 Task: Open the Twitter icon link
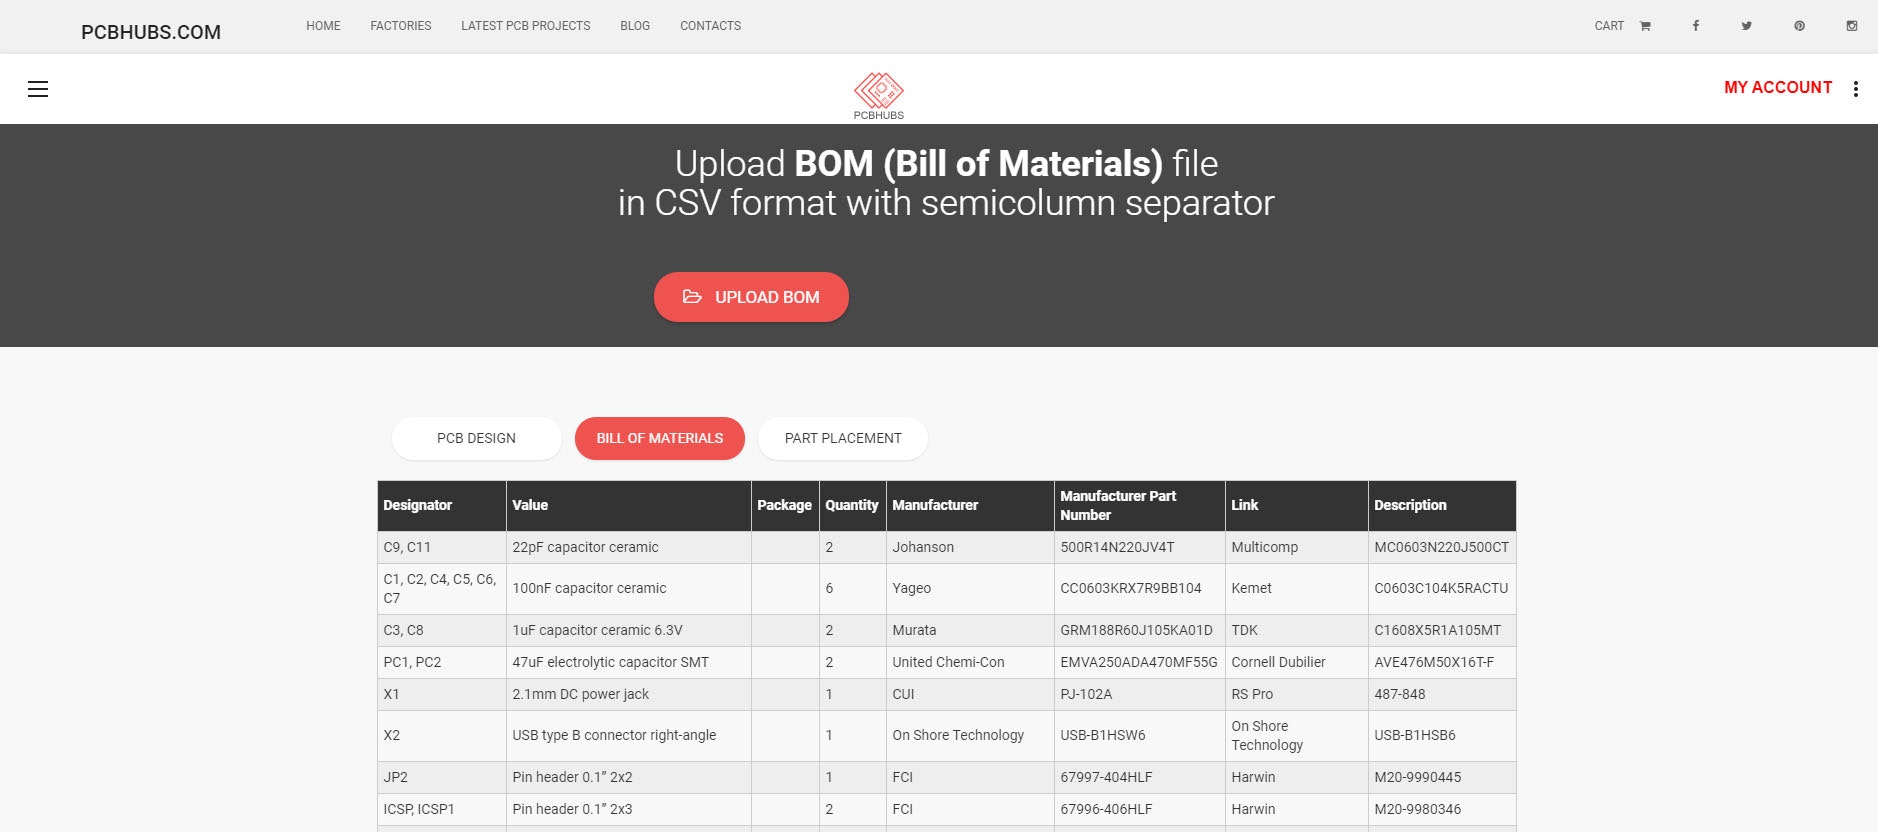coord(1747,26)
